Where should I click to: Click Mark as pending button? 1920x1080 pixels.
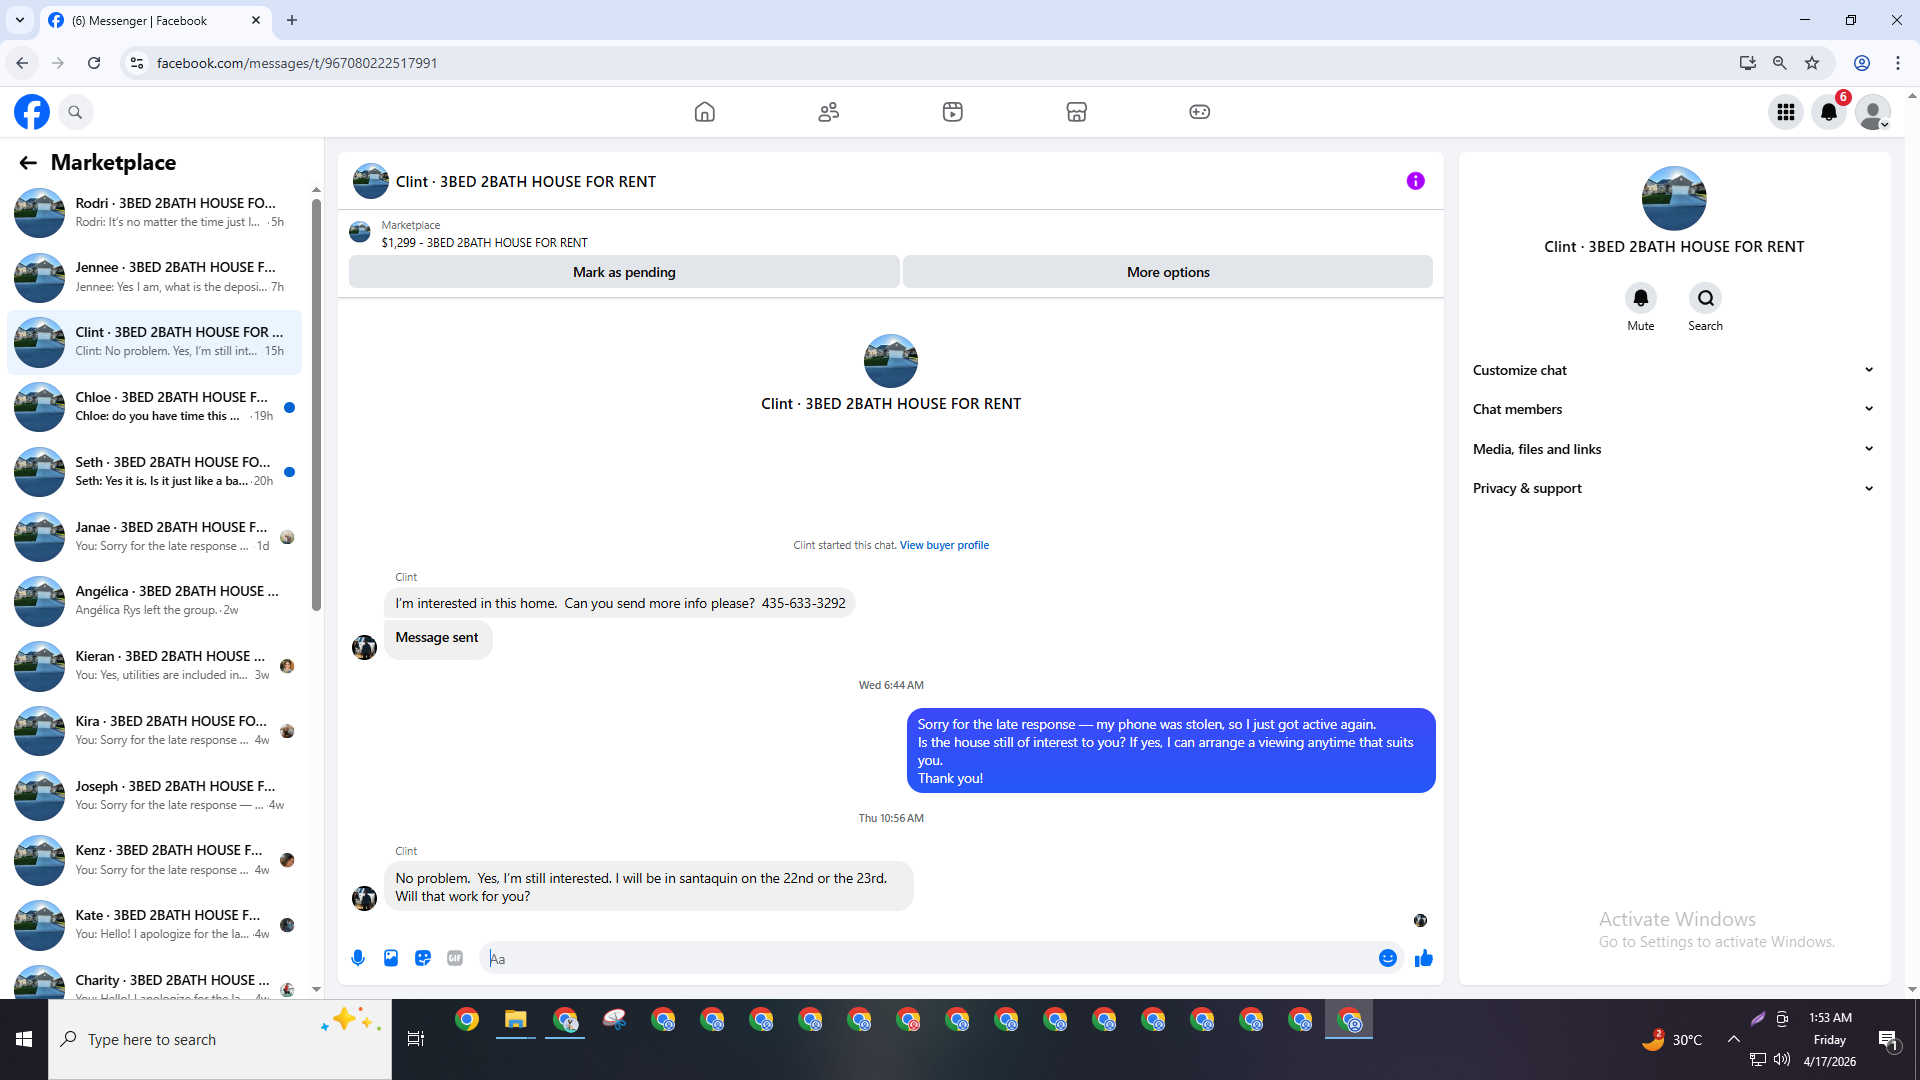point(624,272)
